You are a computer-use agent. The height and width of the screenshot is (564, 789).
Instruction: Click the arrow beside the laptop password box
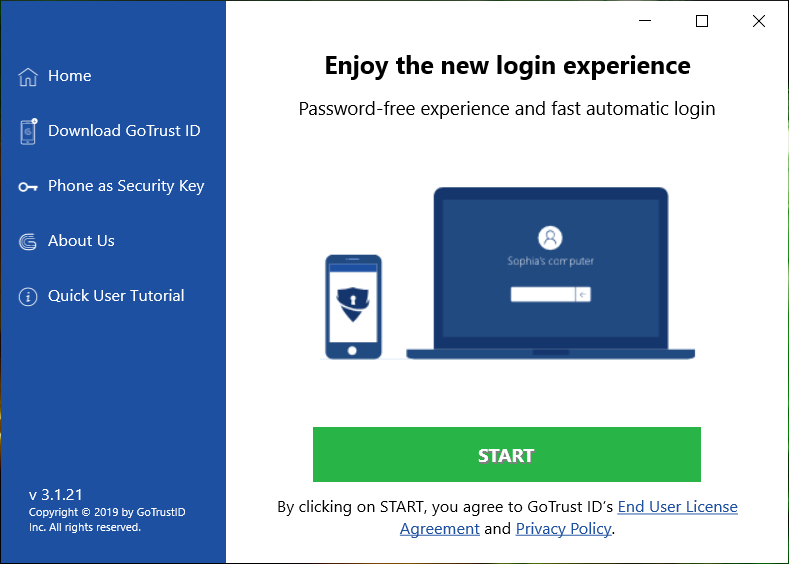pyautogui.click(x=583, y=294)
